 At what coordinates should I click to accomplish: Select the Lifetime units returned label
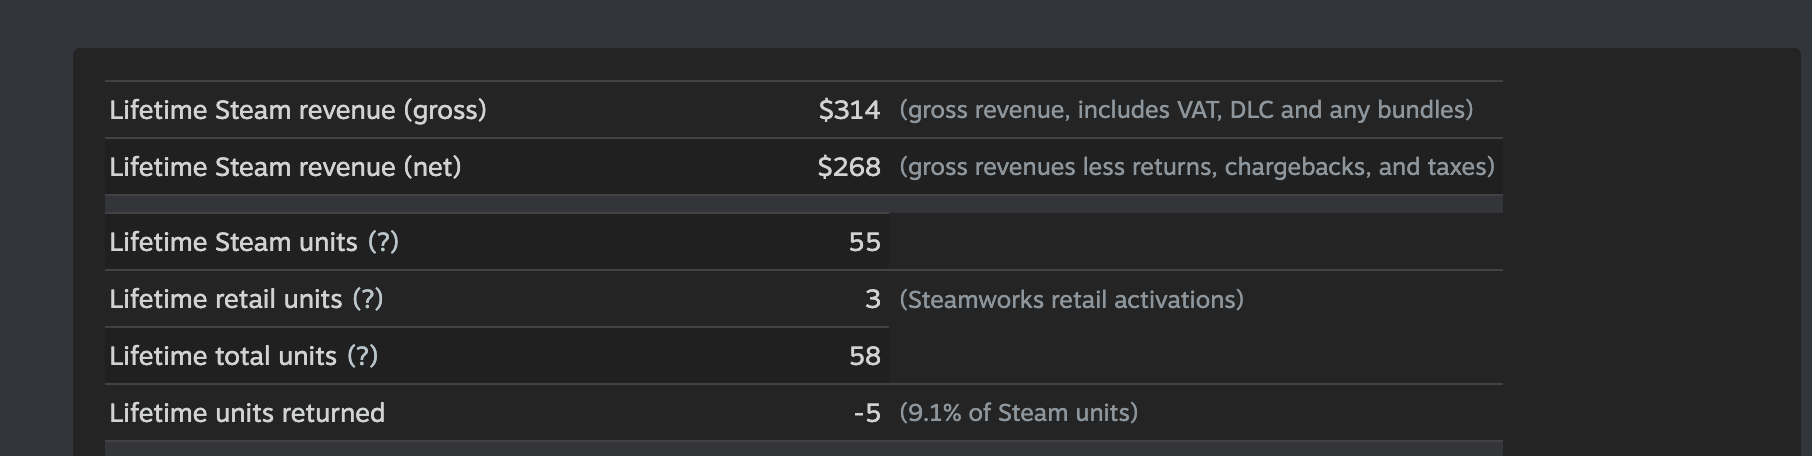point(247,413)
